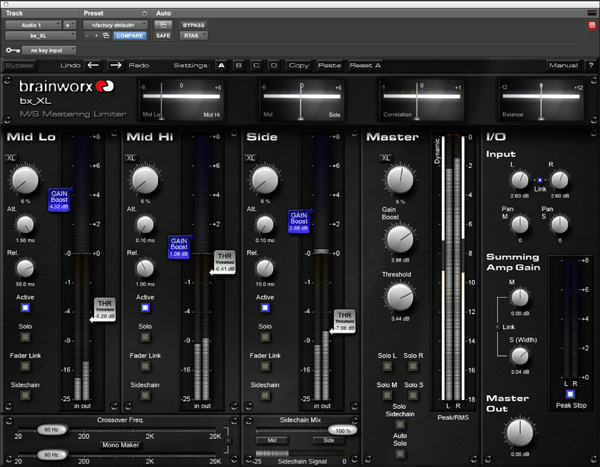Click the redo right-arrow icon
The width and height of the screenshot is (600, 467).
click(x=116, y=65)
